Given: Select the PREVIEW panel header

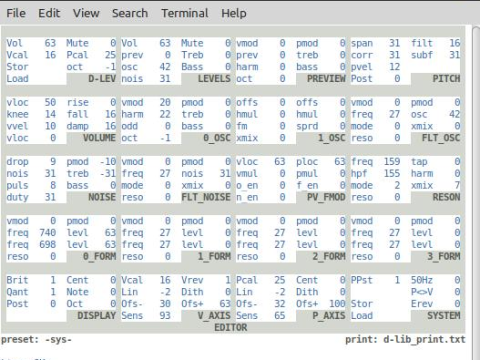Looking at the screenshot, I should 326,79.
